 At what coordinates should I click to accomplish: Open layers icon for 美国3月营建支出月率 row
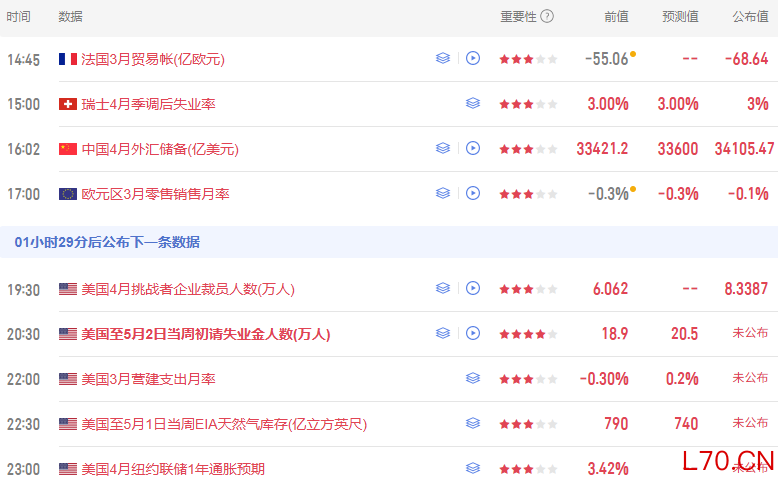pos(473,378)
